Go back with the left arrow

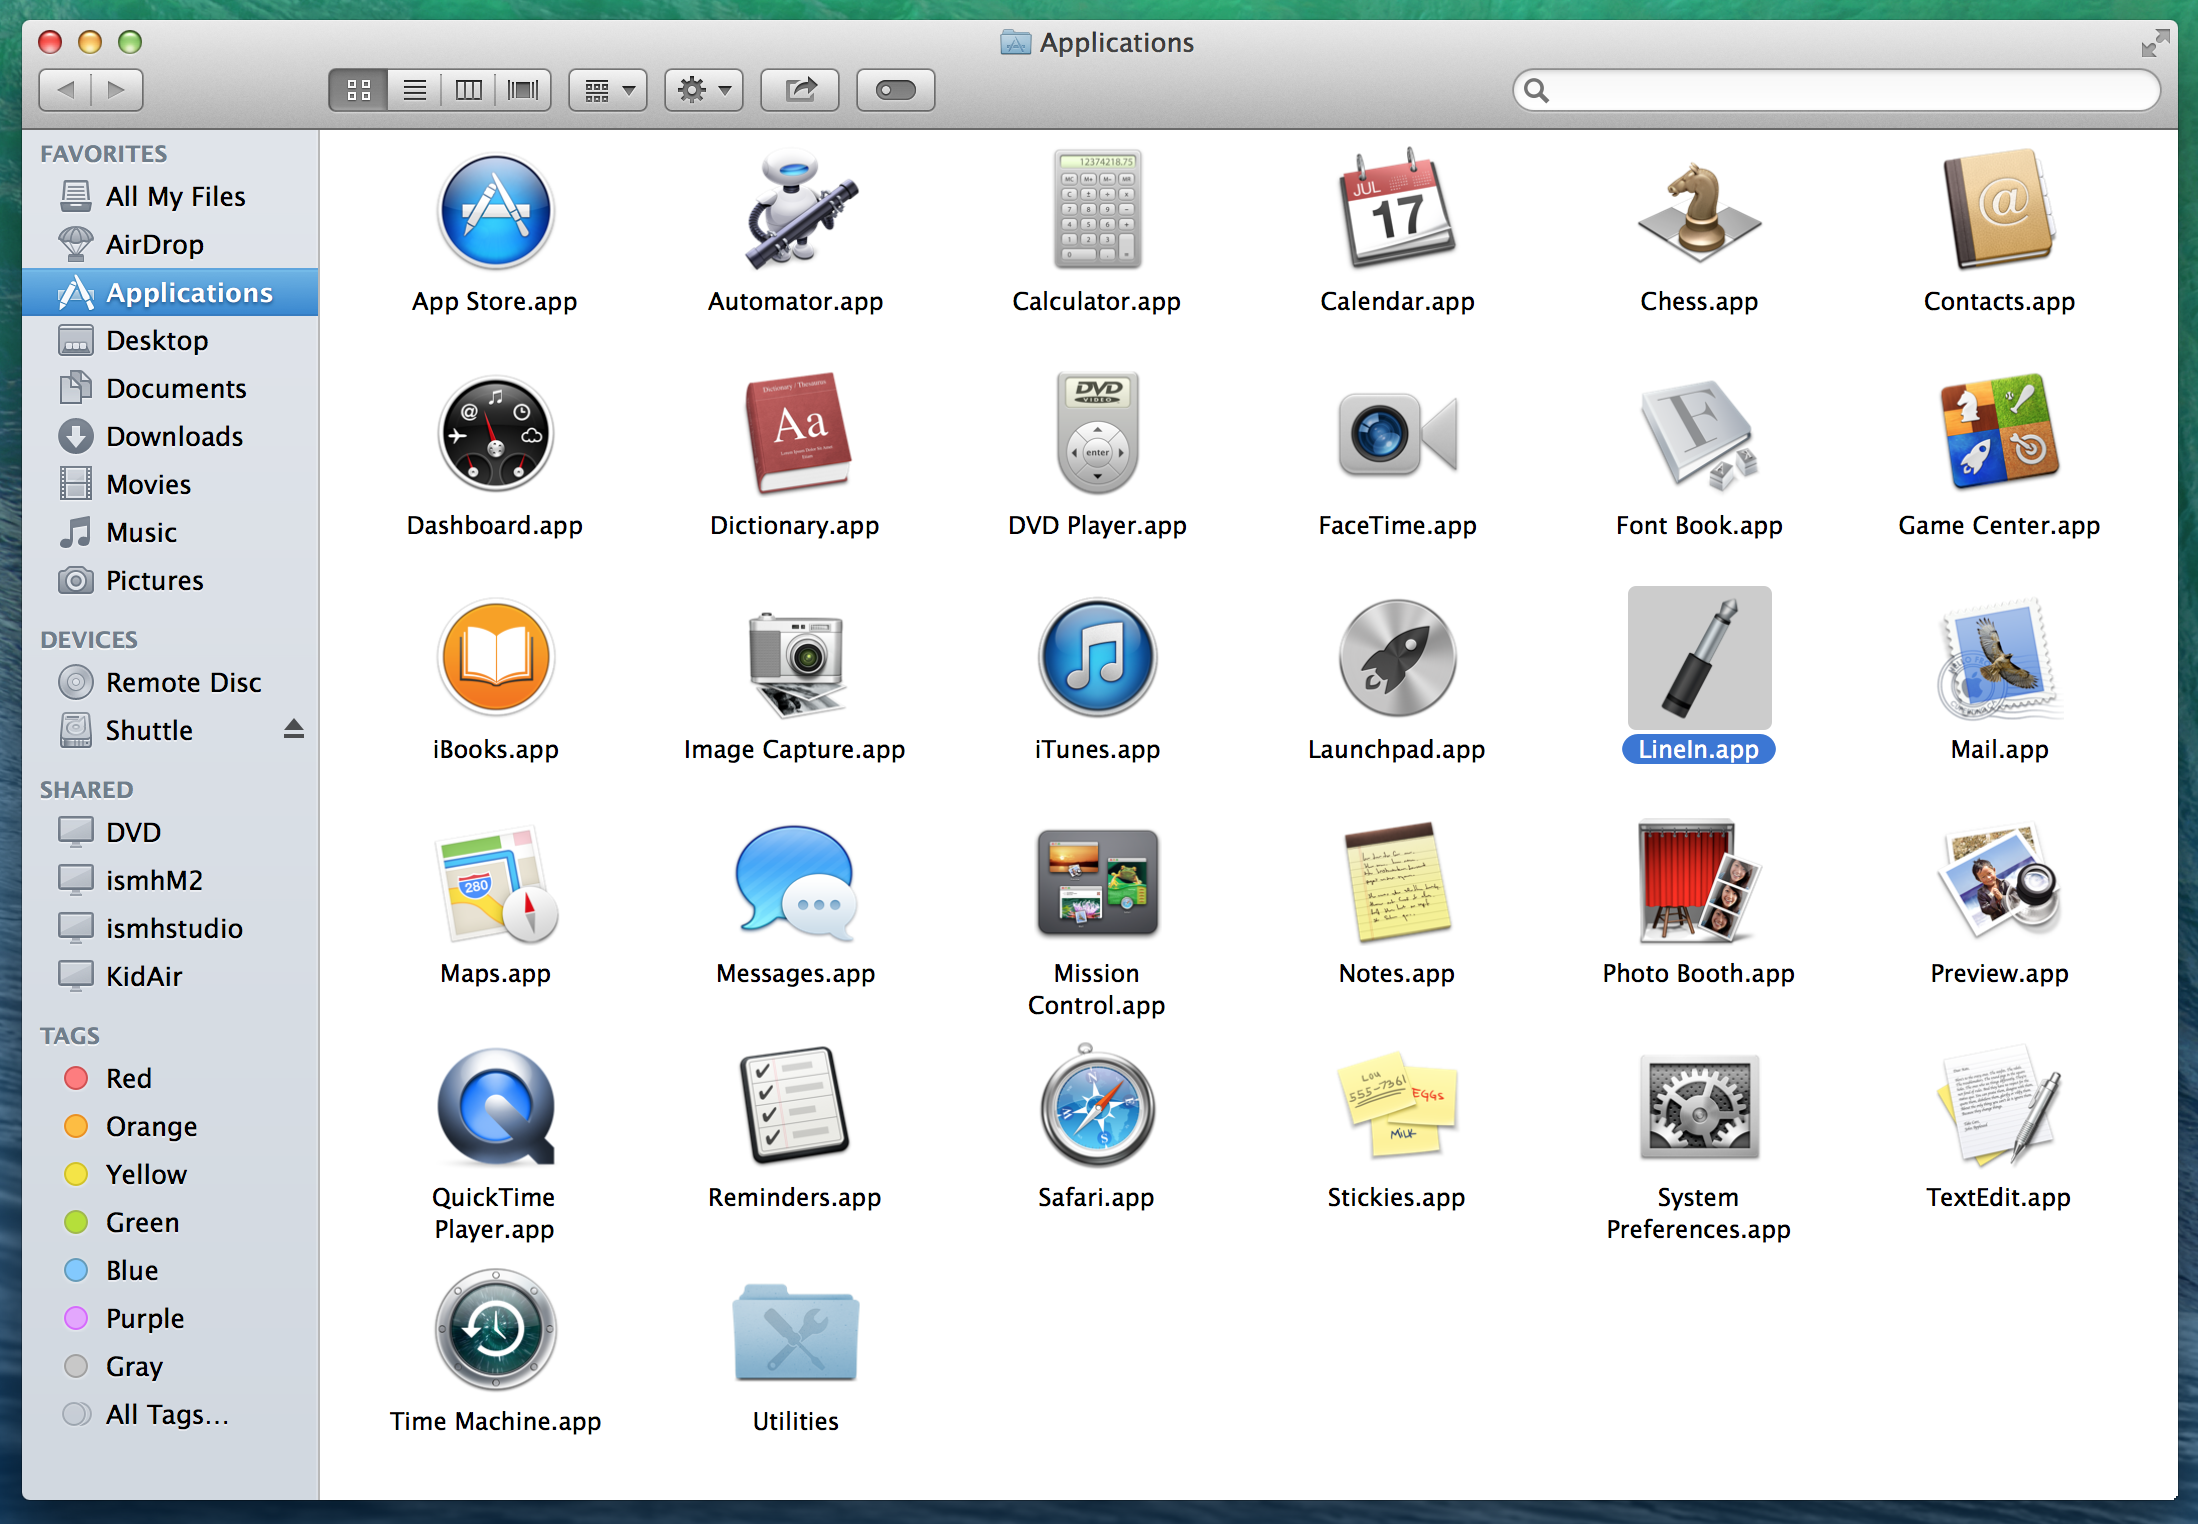[x=65, y=90]
